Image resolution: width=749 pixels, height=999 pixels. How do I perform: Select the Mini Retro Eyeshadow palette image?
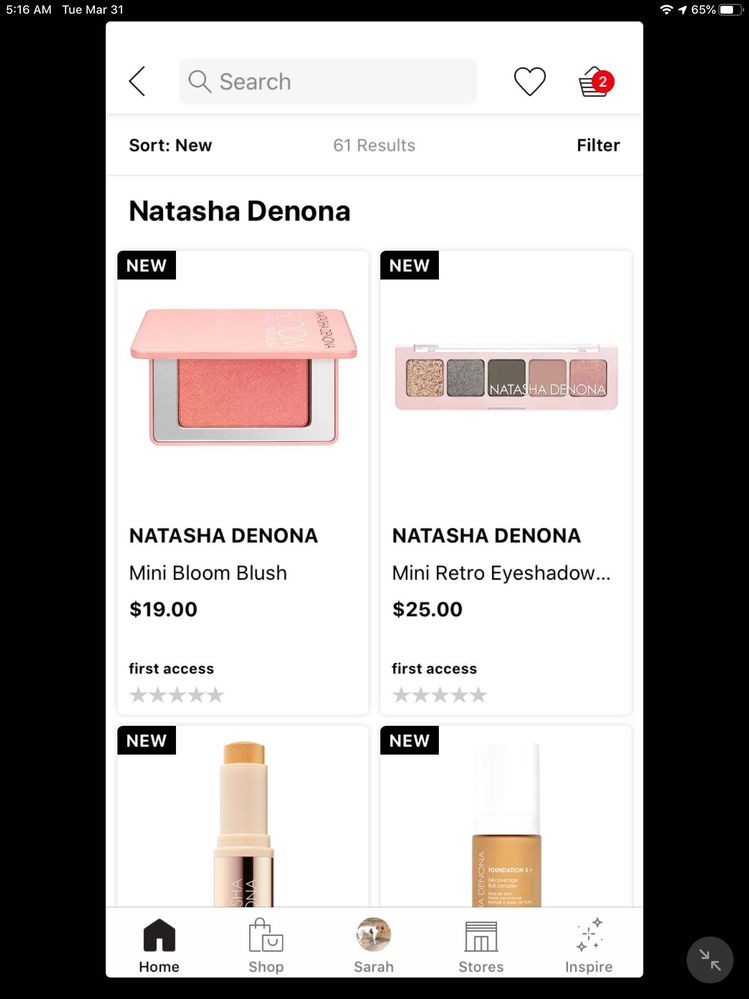(506, 377)
